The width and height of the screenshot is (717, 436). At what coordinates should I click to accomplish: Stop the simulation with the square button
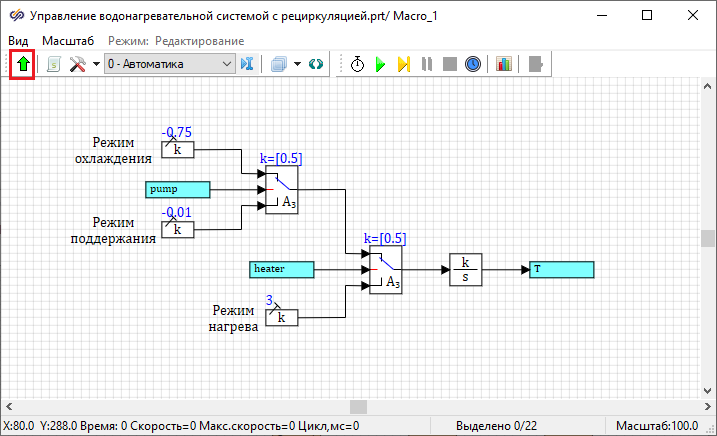(450, 64)
